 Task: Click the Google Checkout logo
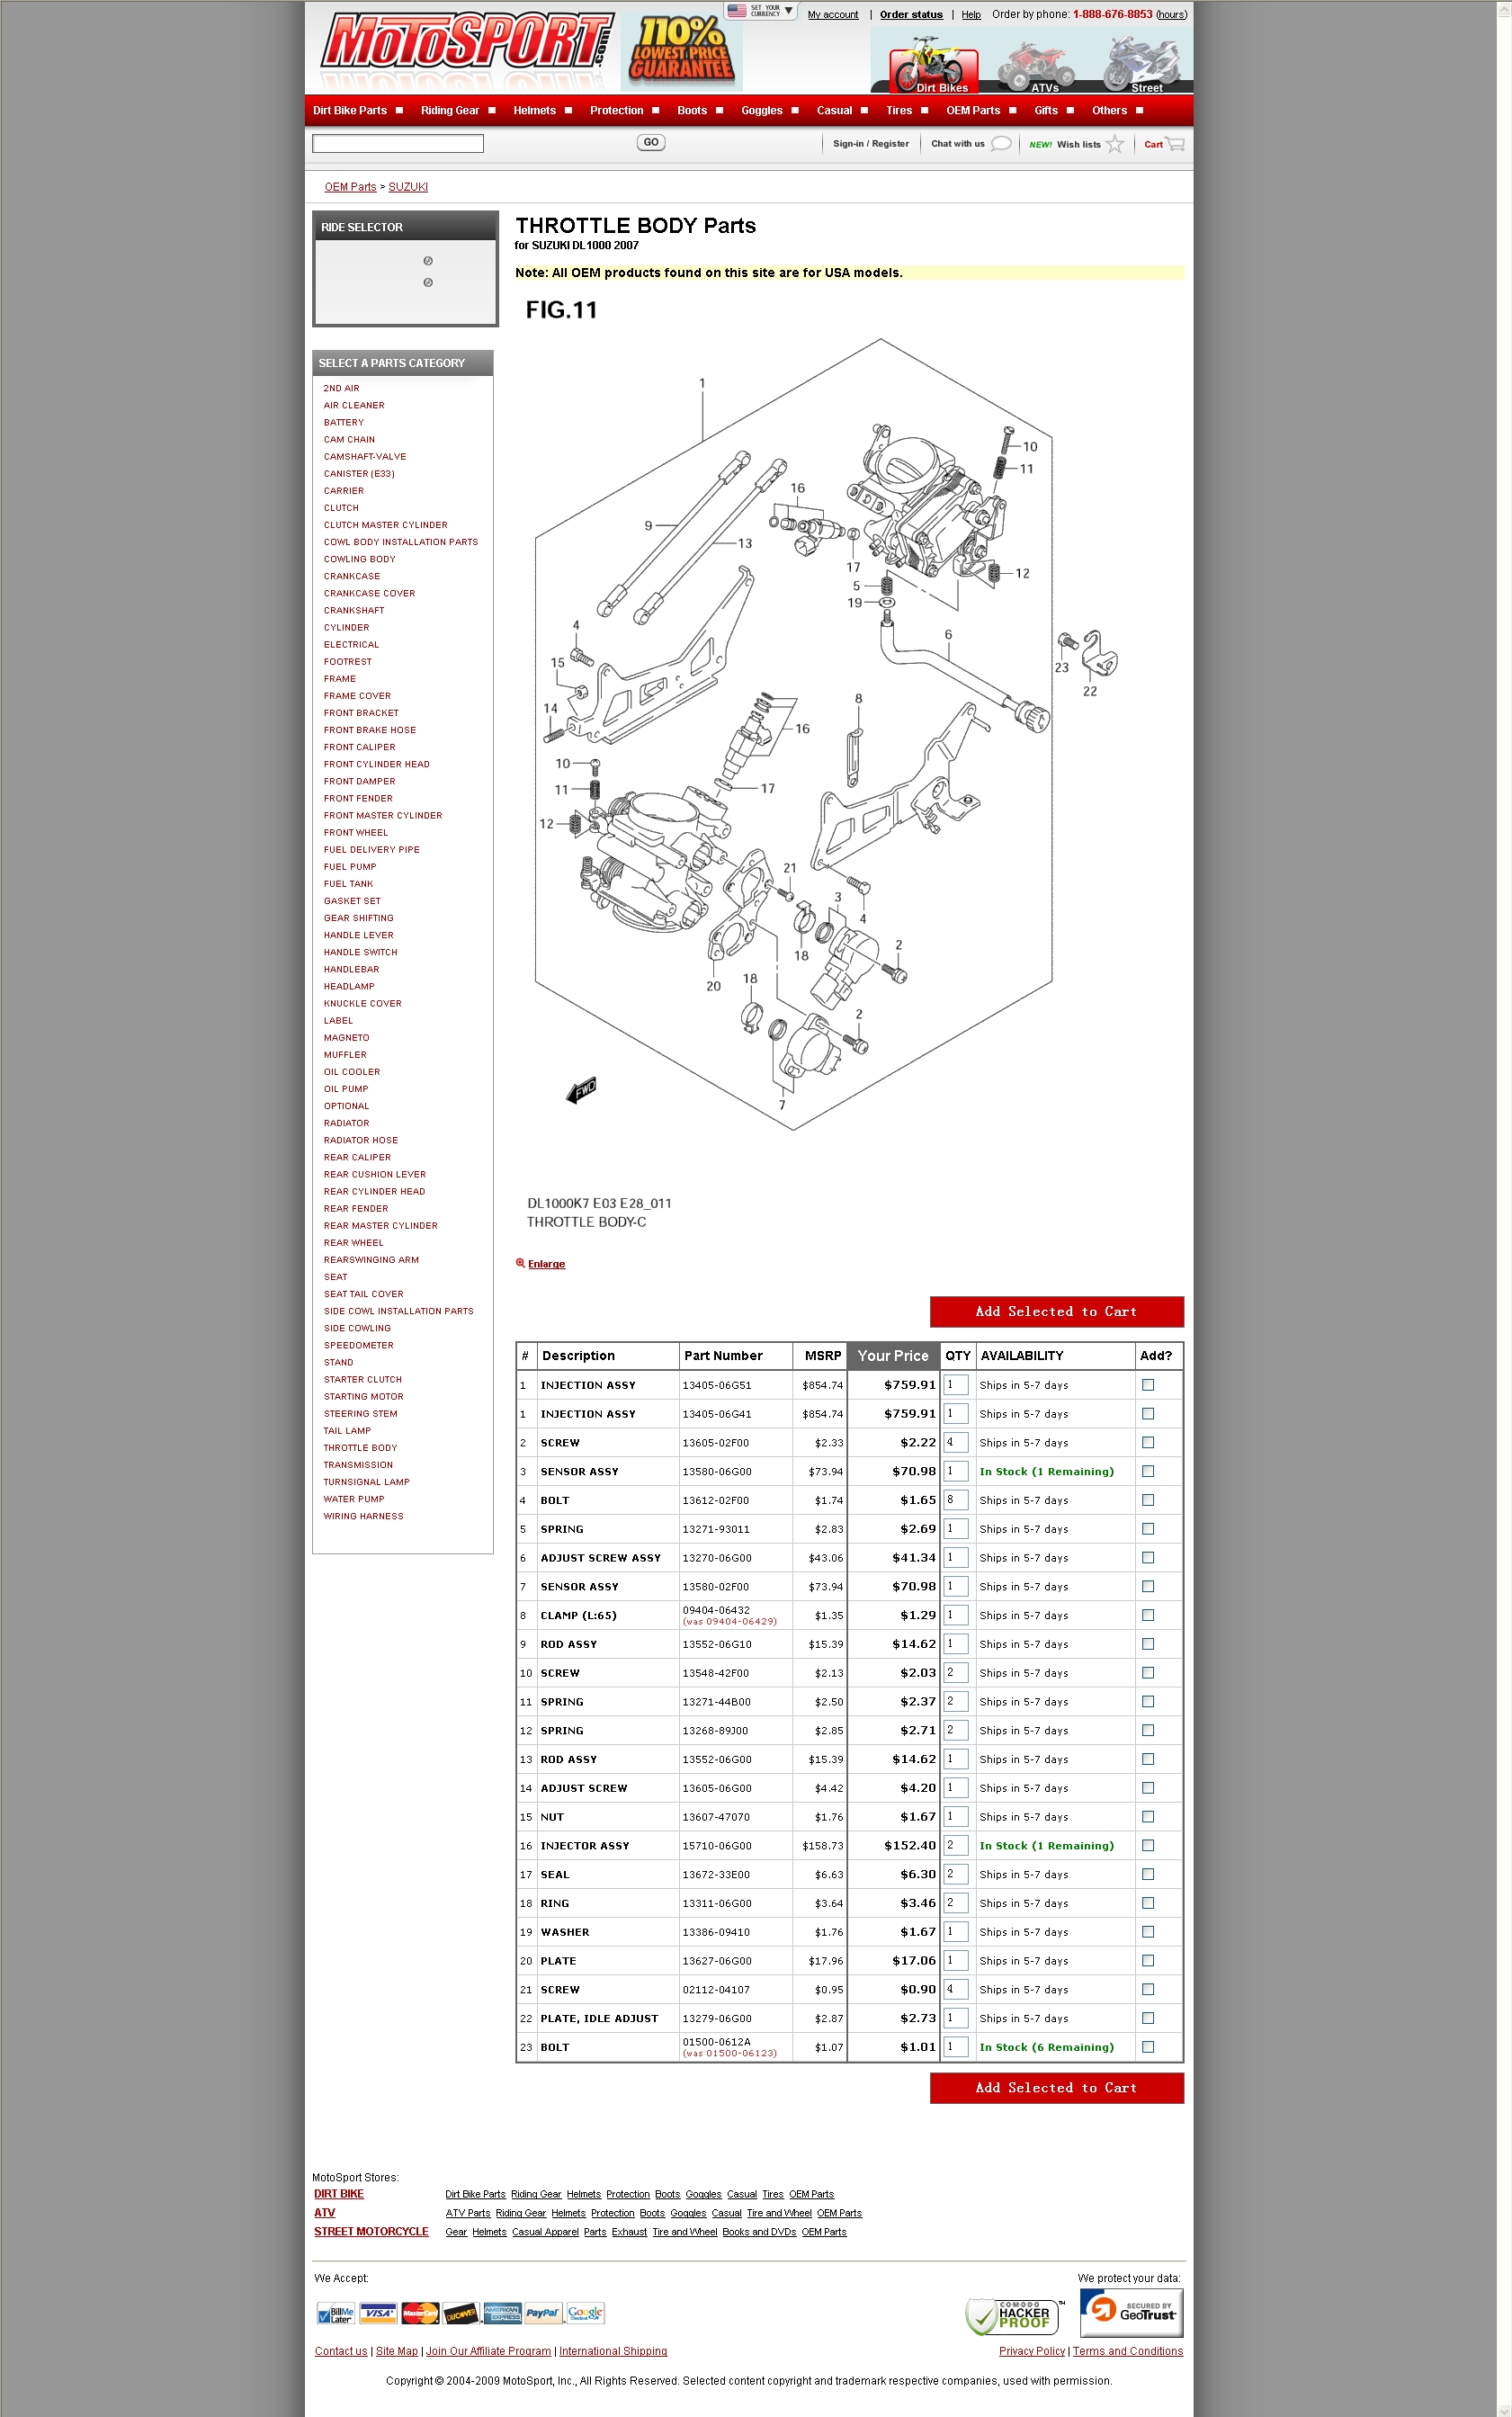pos(585,2313)
